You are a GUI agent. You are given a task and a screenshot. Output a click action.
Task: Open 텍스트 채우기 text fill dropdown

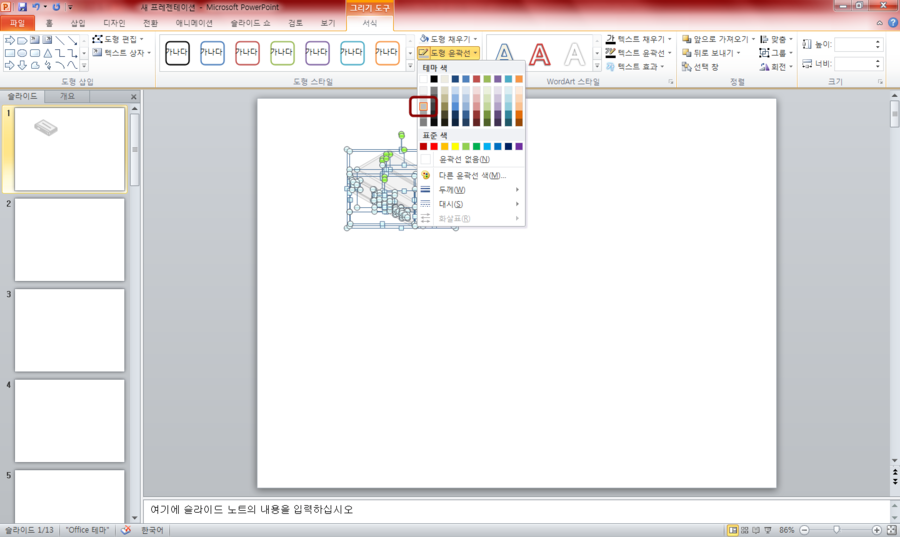pos(638,39)
